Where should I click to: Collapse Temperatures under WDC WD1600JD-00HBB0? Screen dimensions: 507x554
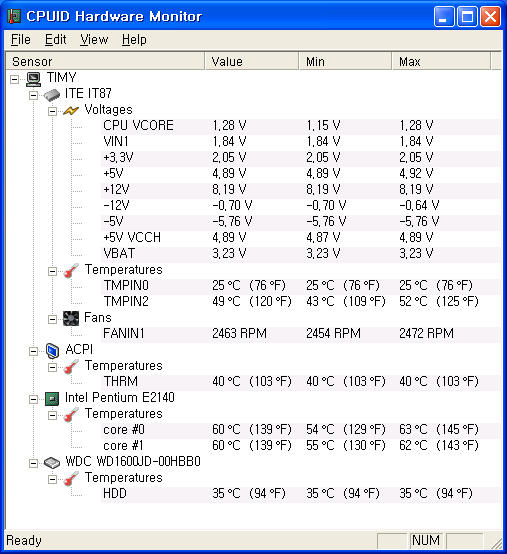pyautogui.click(x=52, y=479)
